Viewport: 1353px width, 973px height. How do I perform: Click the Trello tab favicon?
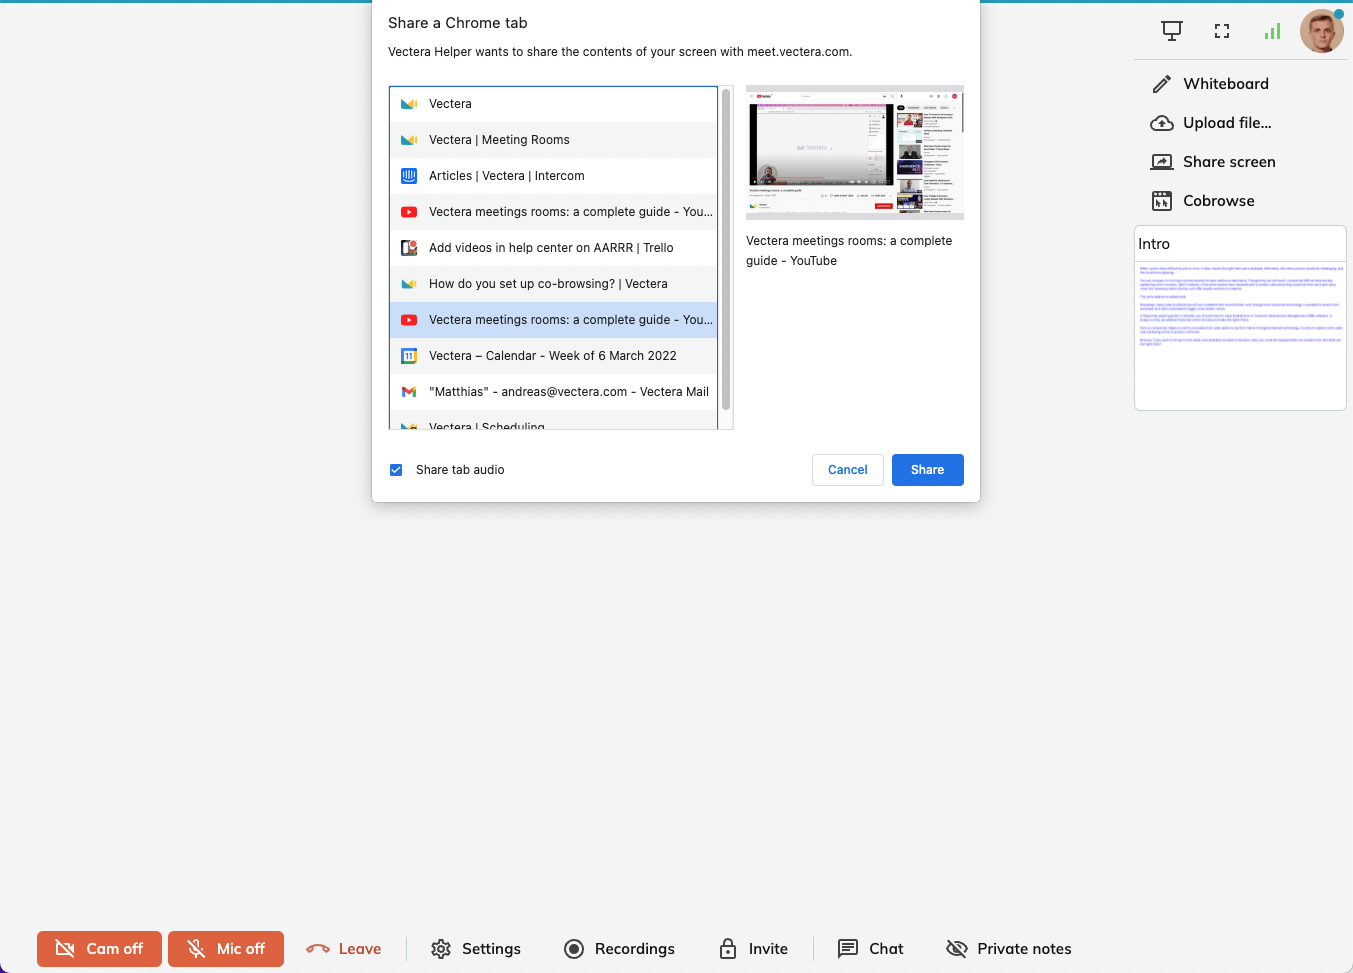point(409,248)
